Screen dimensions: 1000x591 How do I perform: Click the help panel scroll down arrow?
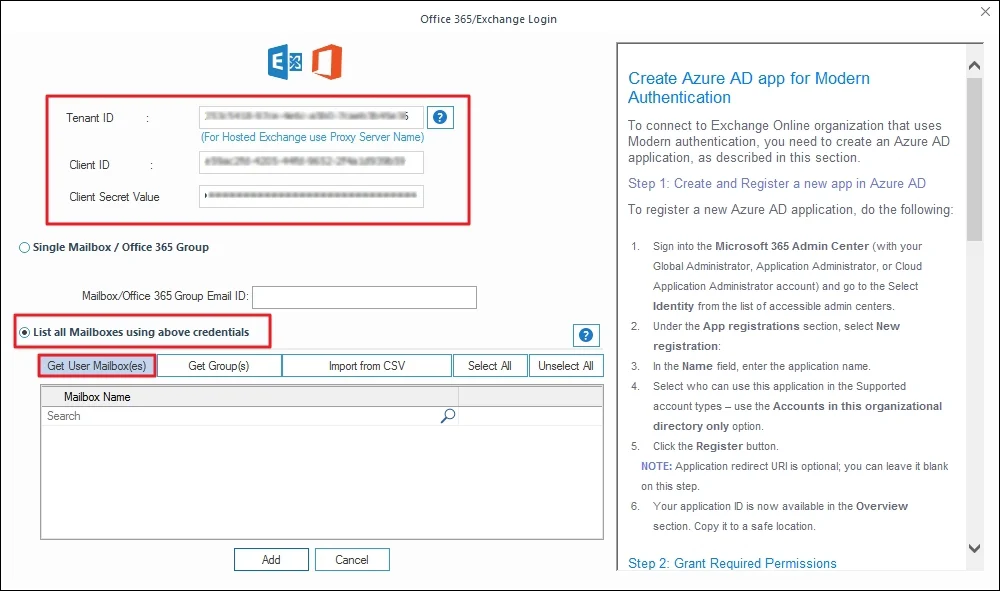pyautogui.click(x=974, y=548)
